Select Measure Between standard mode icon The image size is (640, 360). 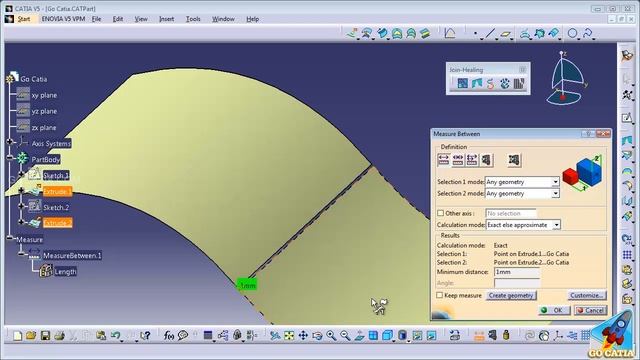[444, 160]
